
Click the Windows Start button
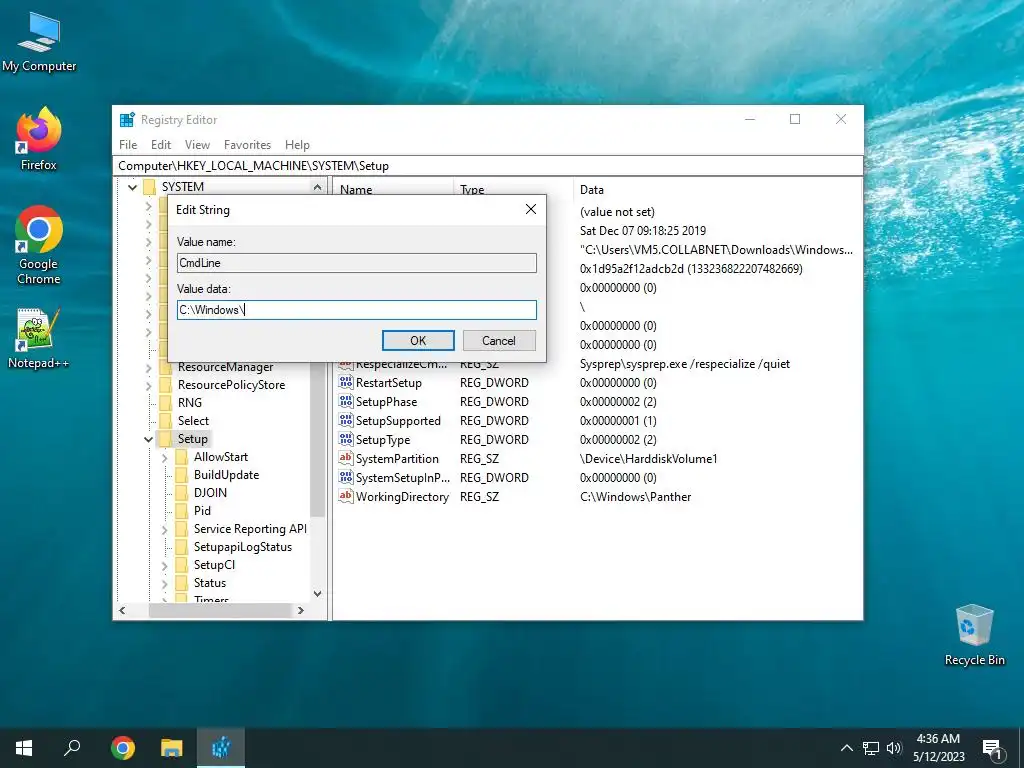click(24, 748)
